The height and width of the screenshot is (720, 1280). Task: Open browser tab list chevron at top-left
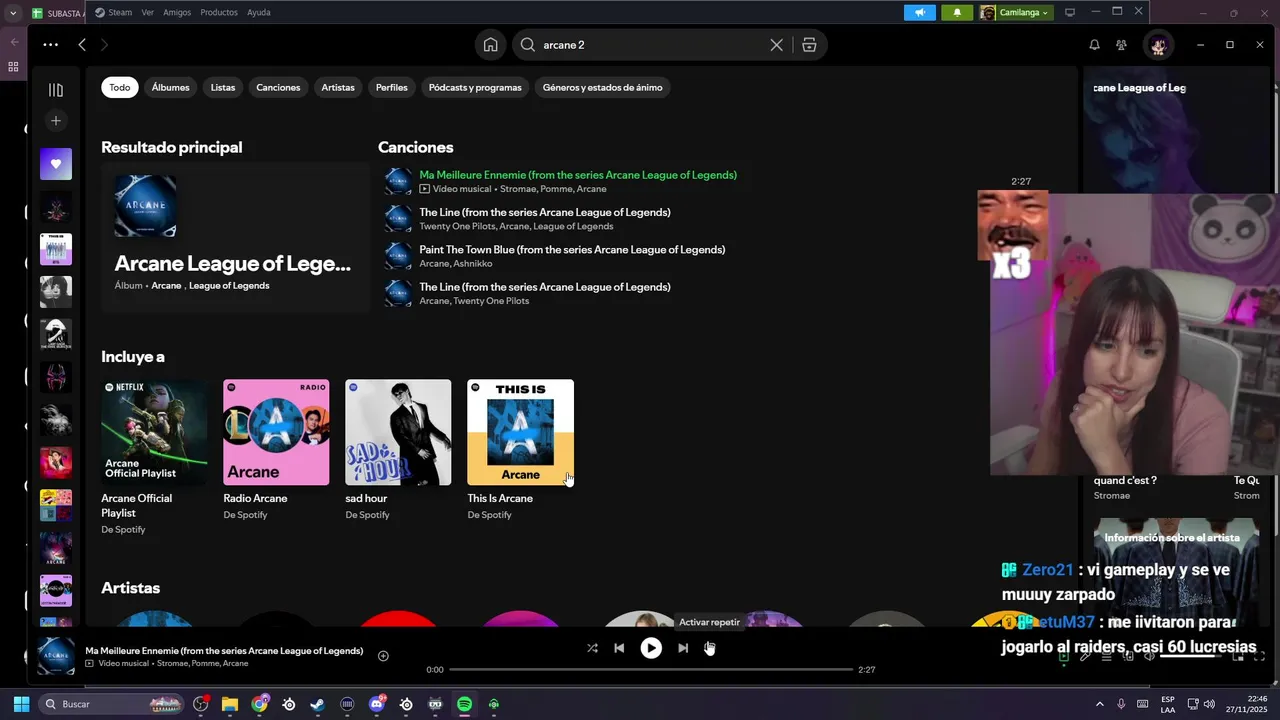coord(13,13)
